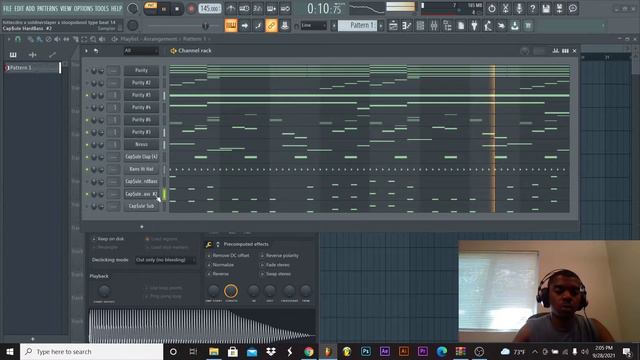Image resolution: width=640 pixels, height=360 pixels.
Task: Click the Channel rack undo arrow icon
Action: [x=96, y=51]
